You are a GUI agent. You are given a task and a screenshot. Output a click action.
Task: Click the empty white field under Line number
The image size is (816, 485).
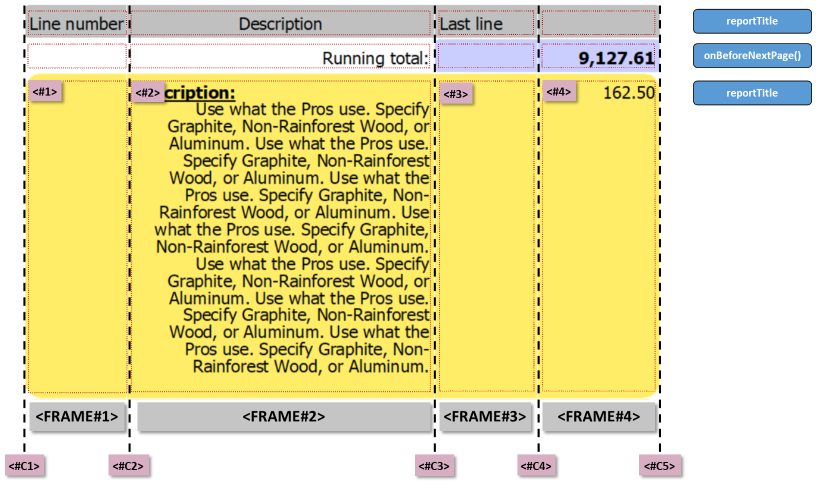coord(76,56)
